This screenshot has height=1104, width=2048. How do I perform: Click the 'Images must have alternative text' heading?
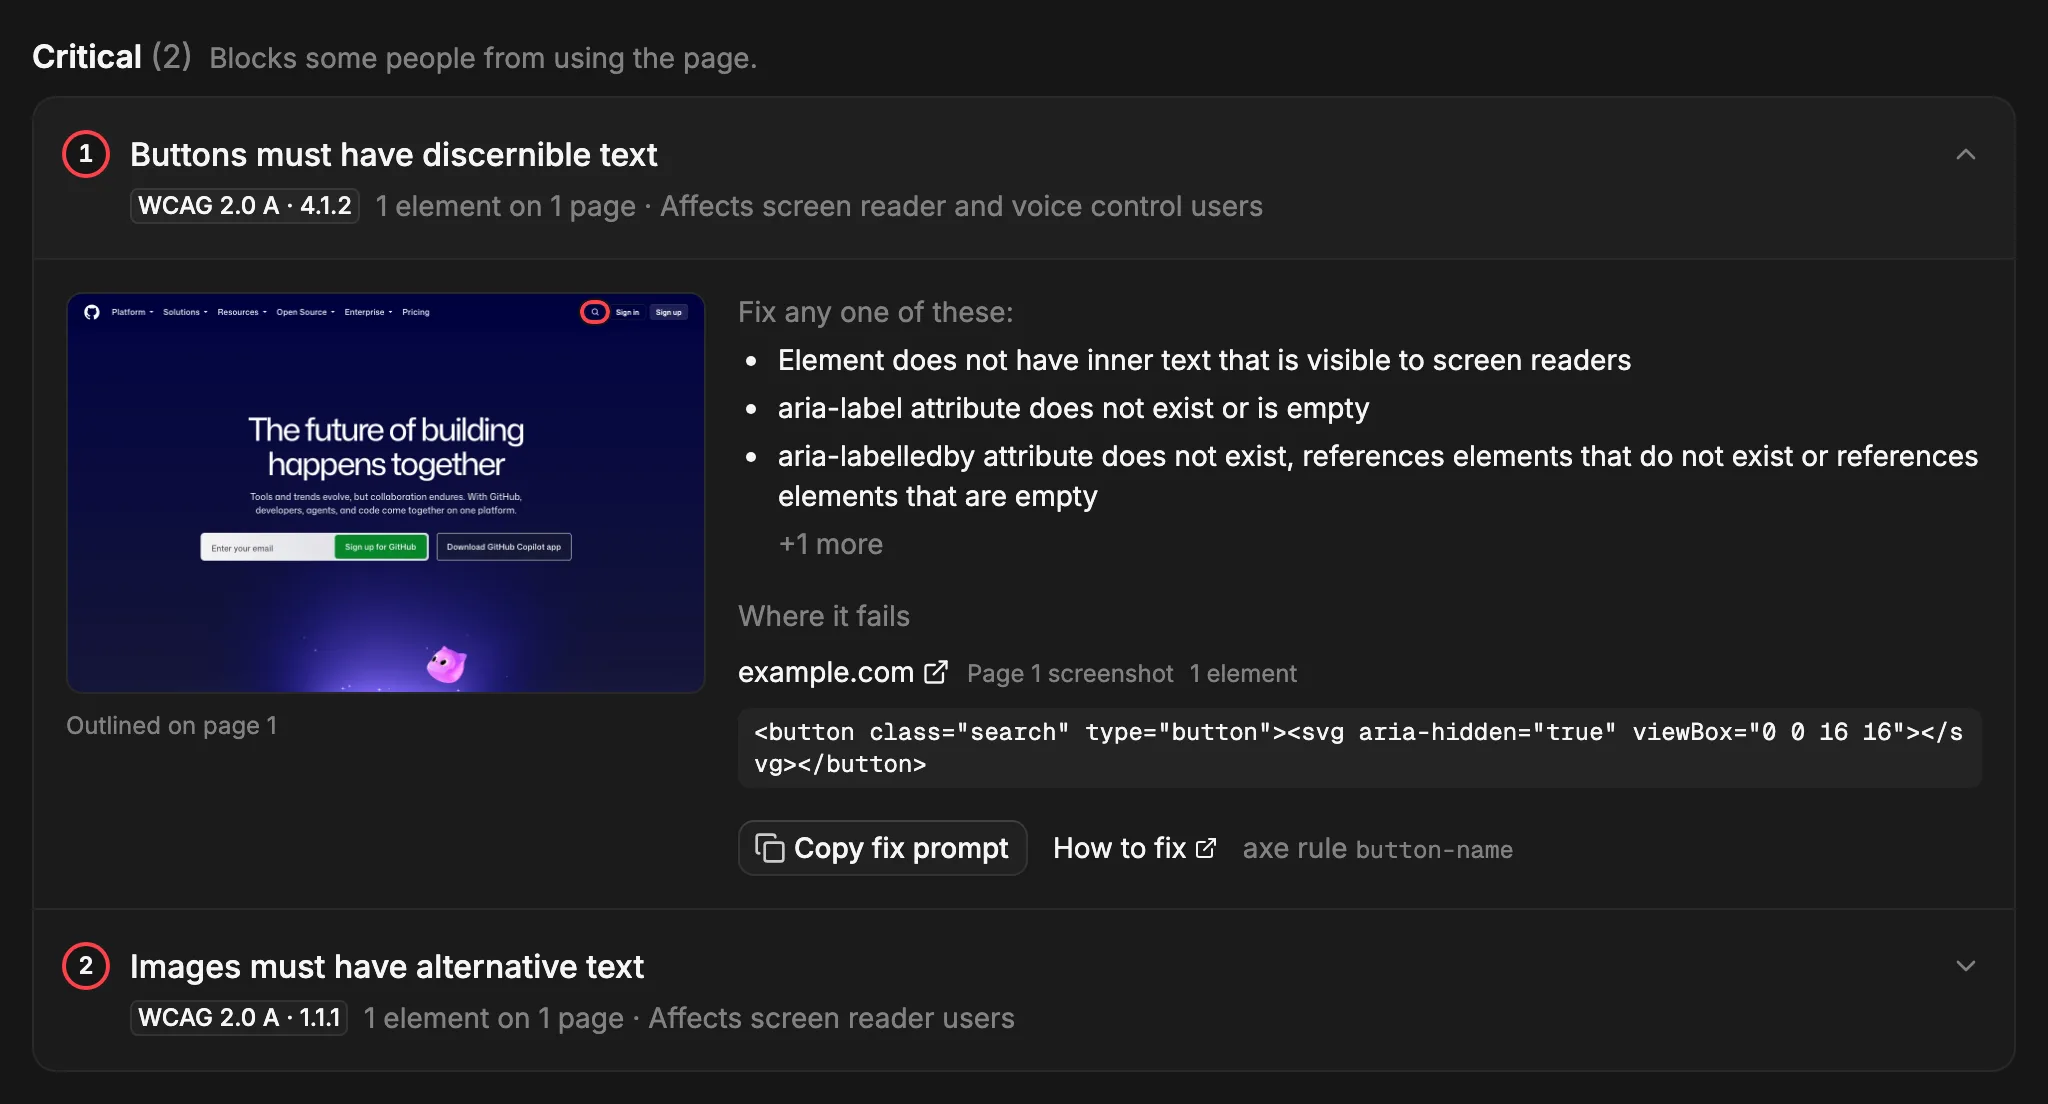(x=387, y=967)
